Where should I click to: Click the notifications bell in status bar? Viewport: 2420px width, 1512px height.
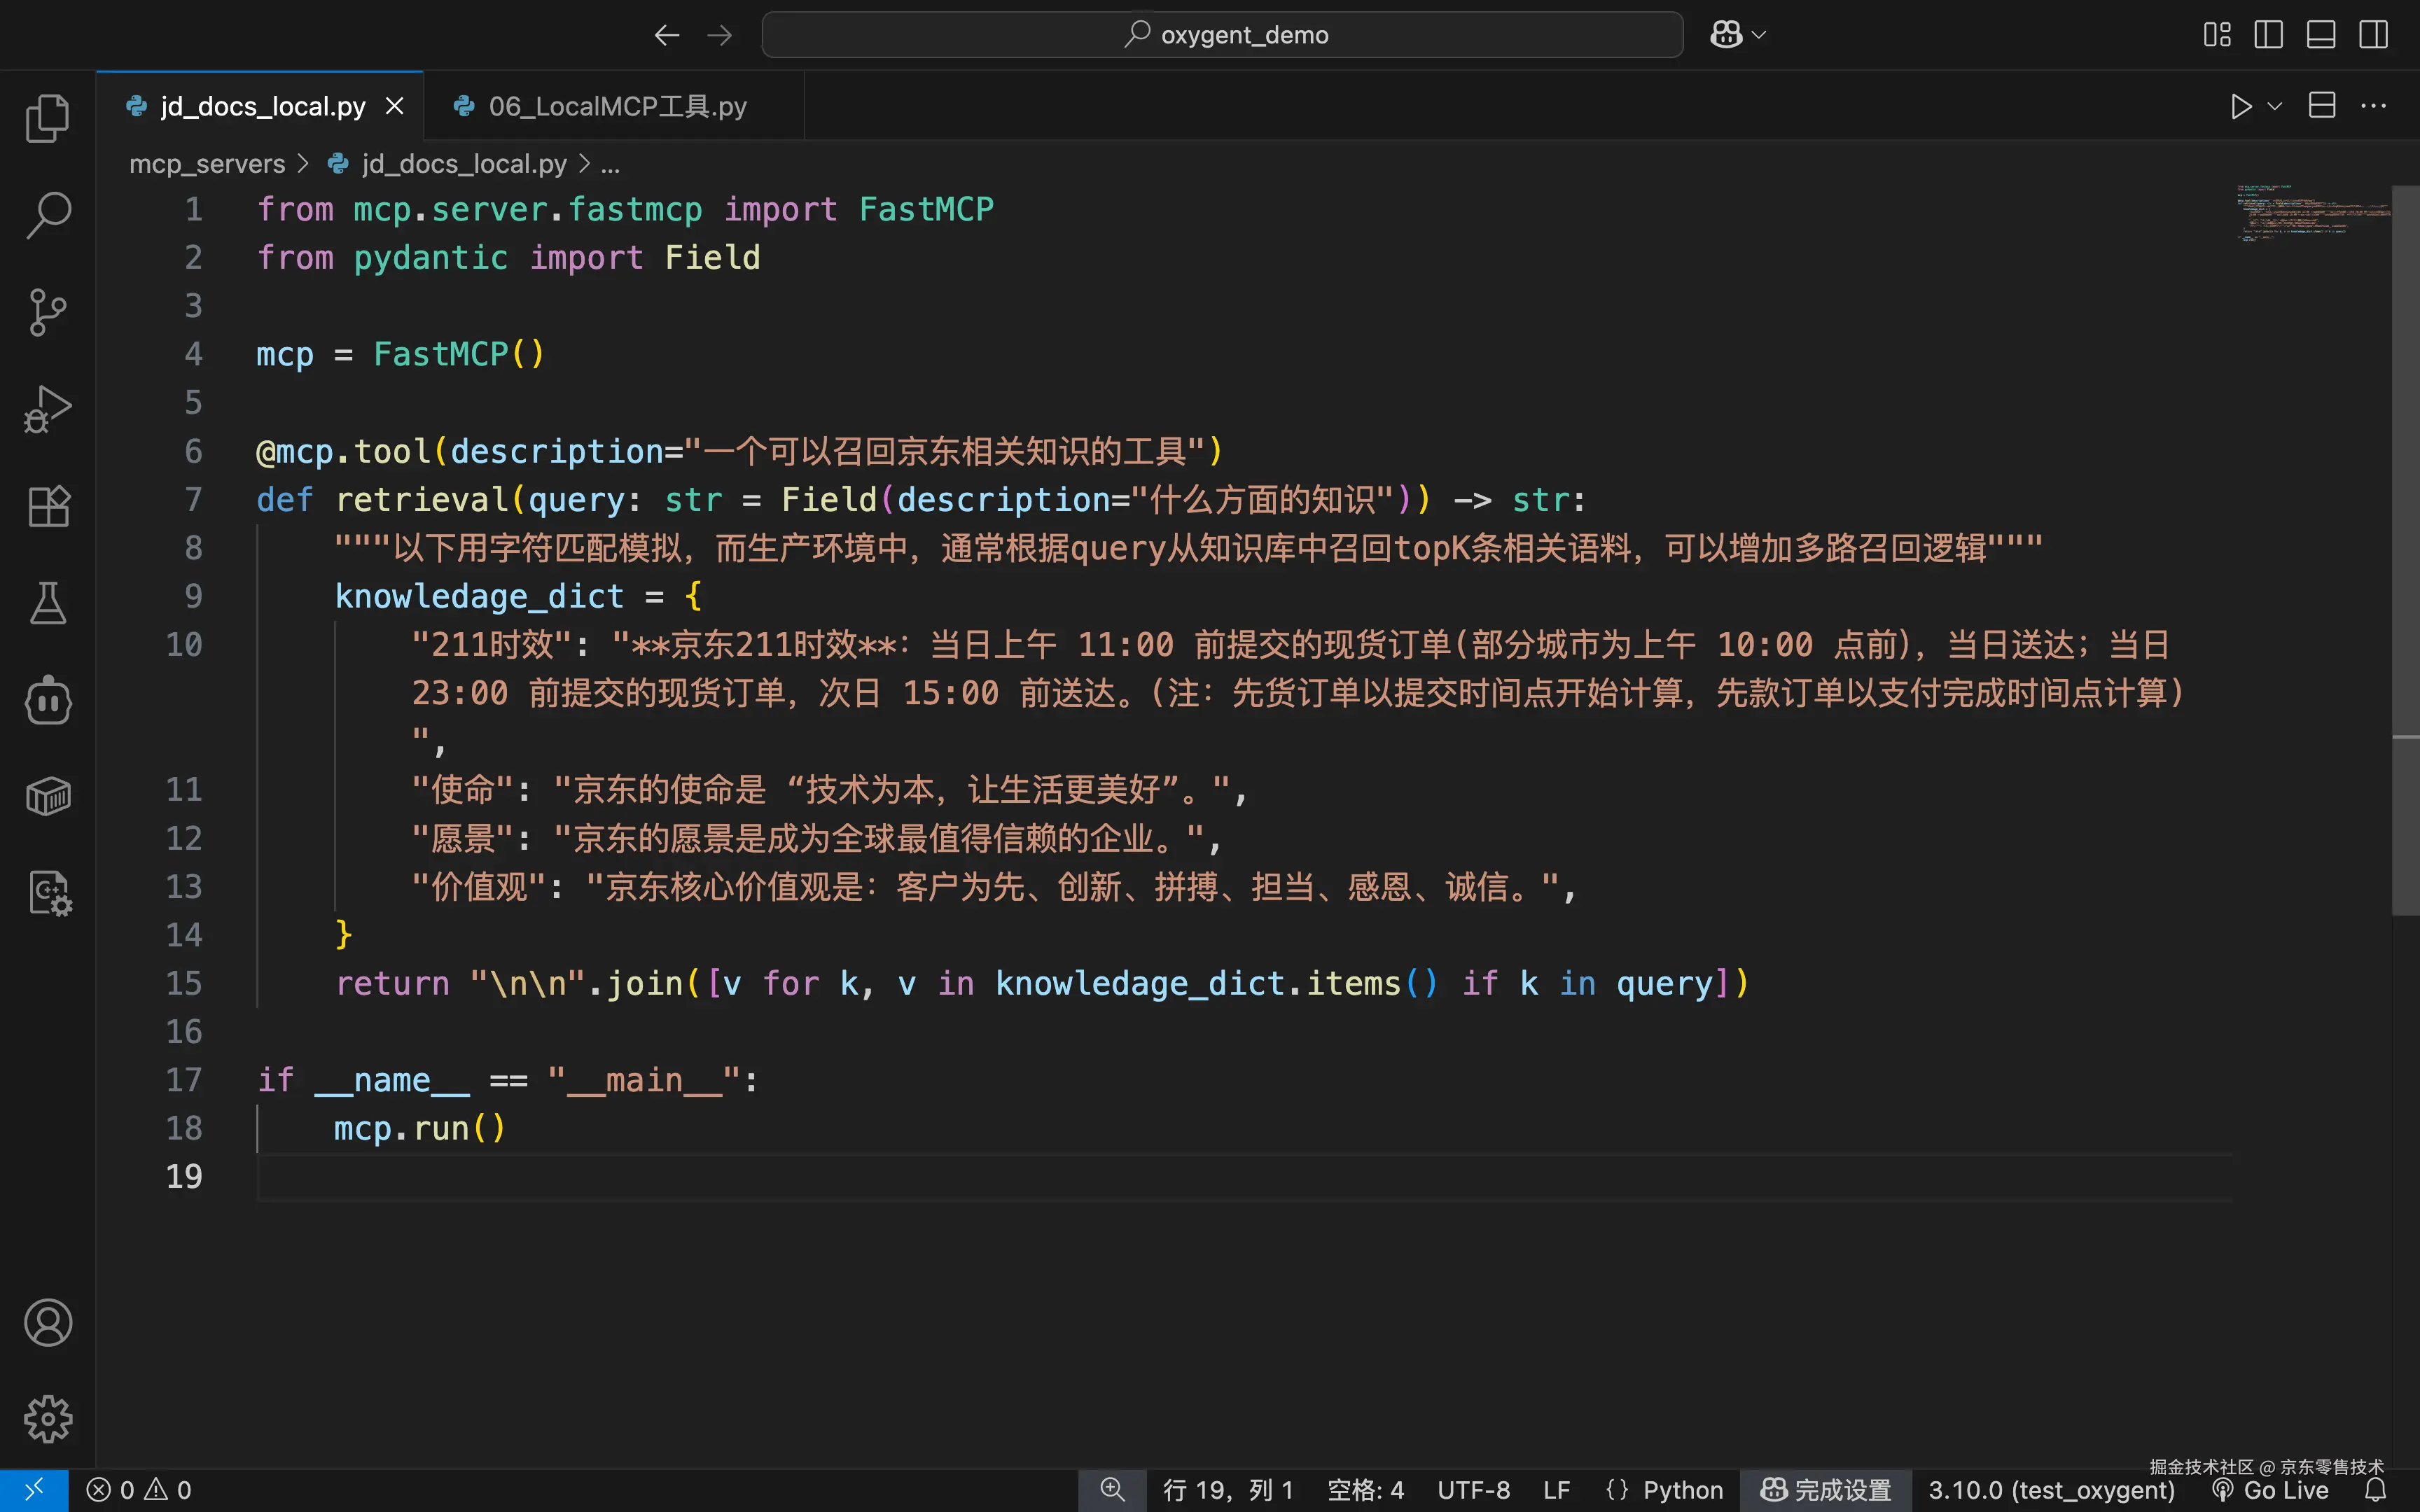[x=2376, y=1490]
